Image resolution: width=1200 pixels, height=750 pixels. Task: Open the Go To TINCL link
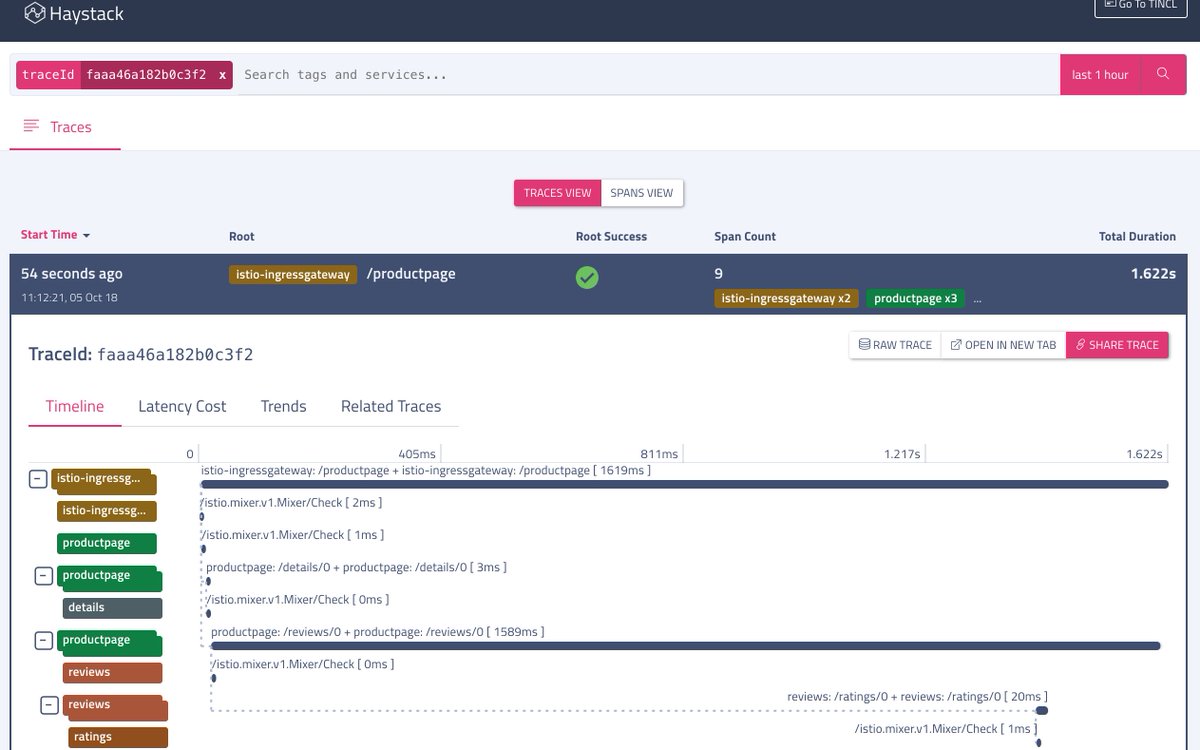click(x=1141, y=5)
